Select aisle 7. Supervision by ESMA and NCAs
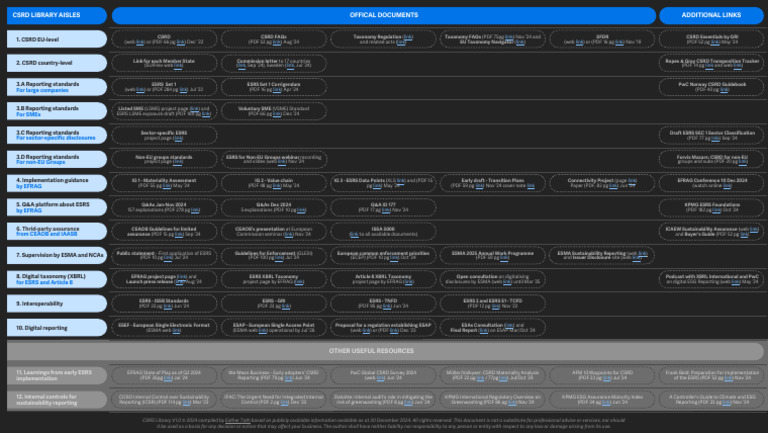Screen dimensions: 768x433 coord(57,255)
